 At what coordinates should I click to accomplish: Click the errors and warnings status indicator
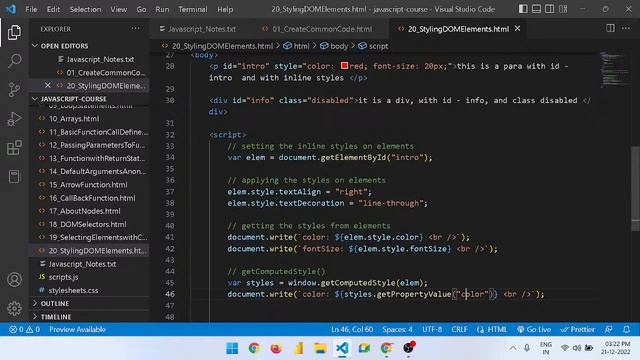pyautogui.click(x=24, y=329)
